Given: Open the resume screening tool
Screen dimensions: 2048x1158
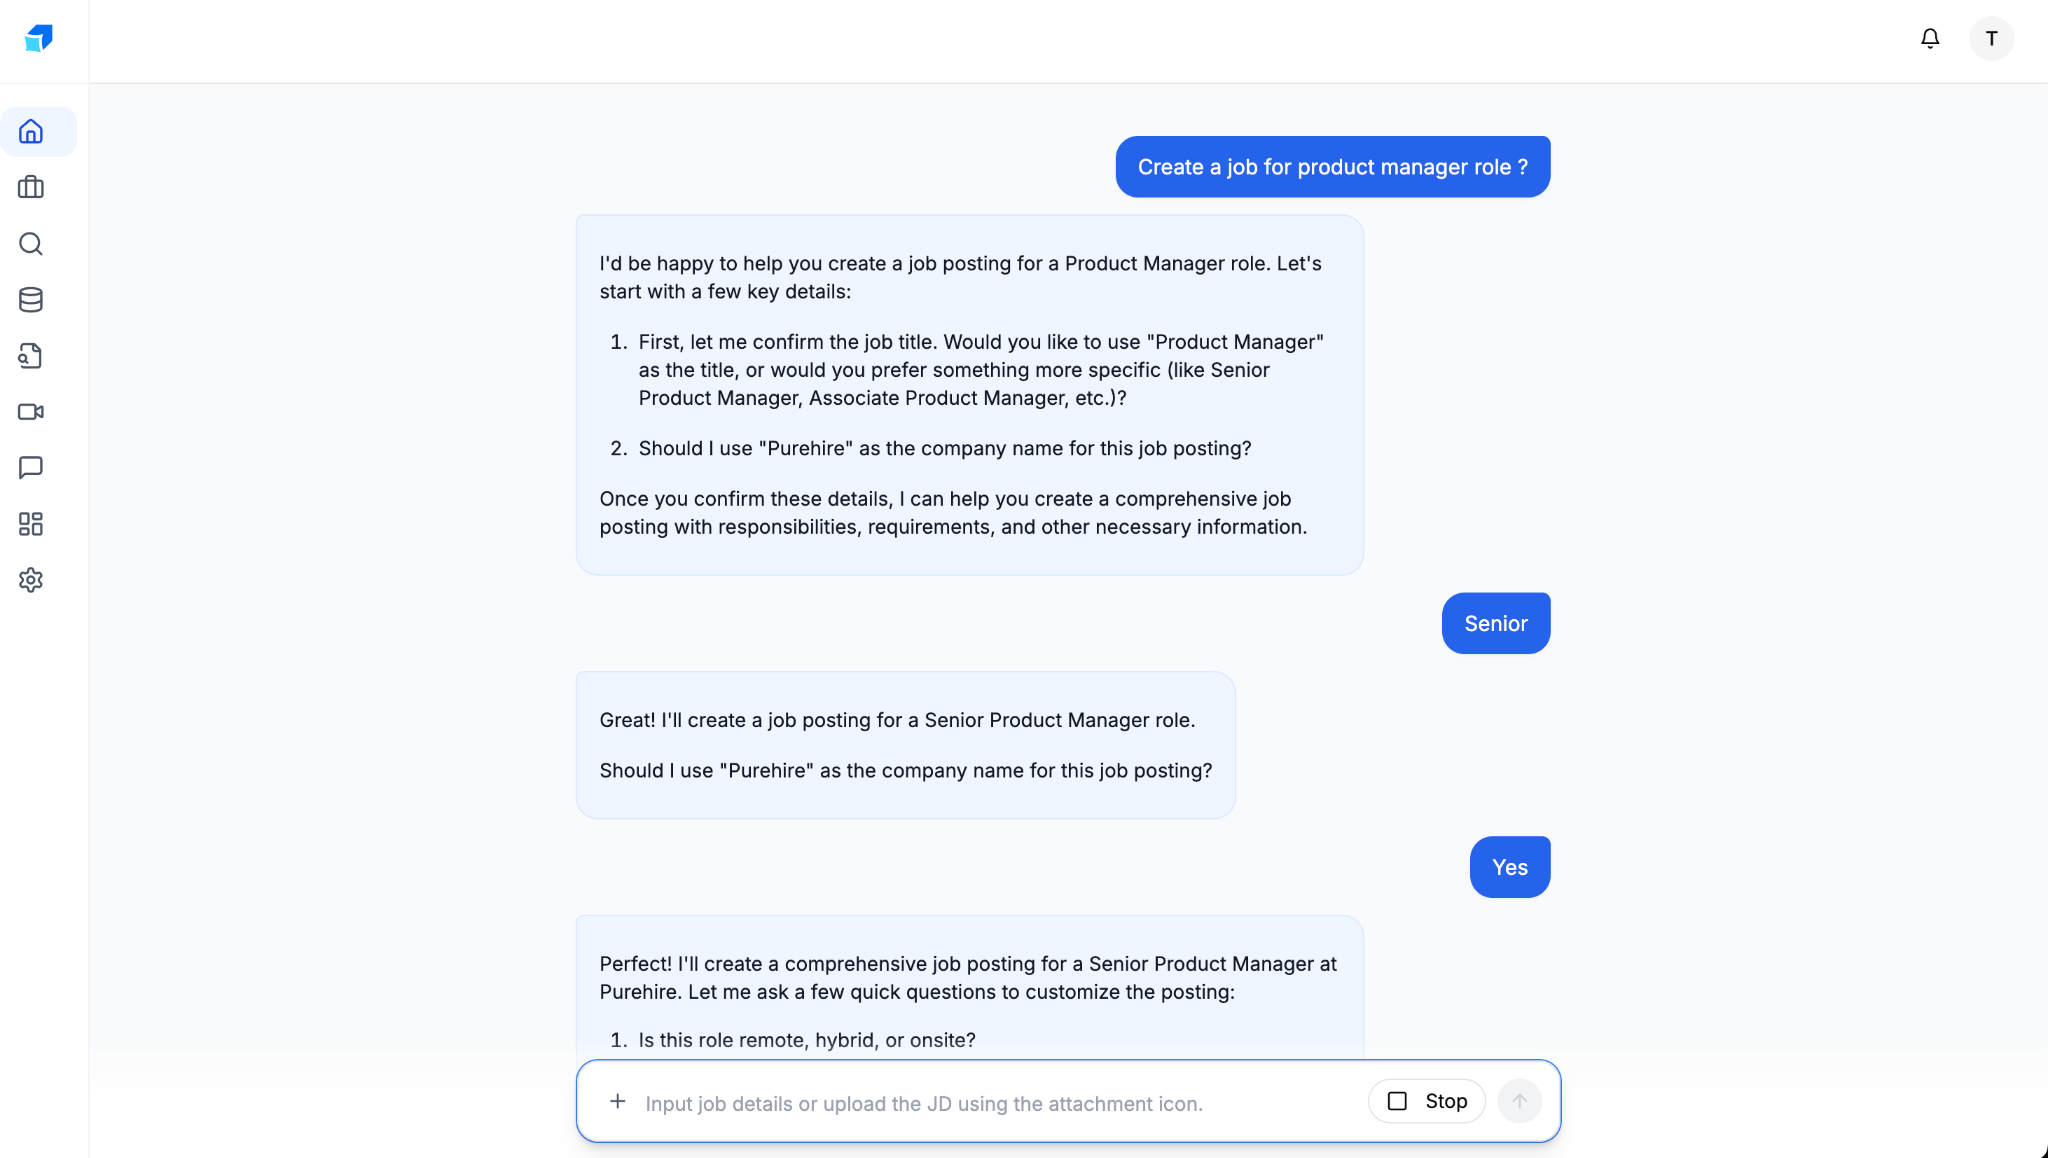Looking at the screenshot, I should pyautogui.click(x=31, y=356).
